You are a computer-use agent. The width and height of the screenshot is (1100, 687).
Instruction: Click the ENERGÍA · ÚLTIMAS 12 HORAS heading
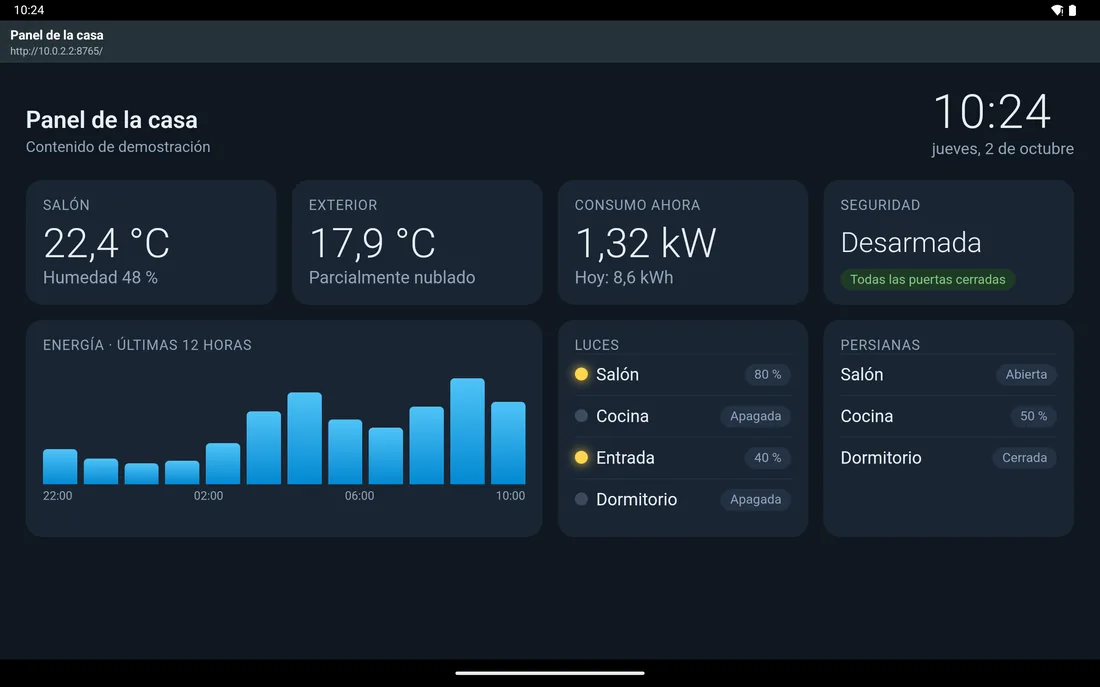click(x=147, y=345)
